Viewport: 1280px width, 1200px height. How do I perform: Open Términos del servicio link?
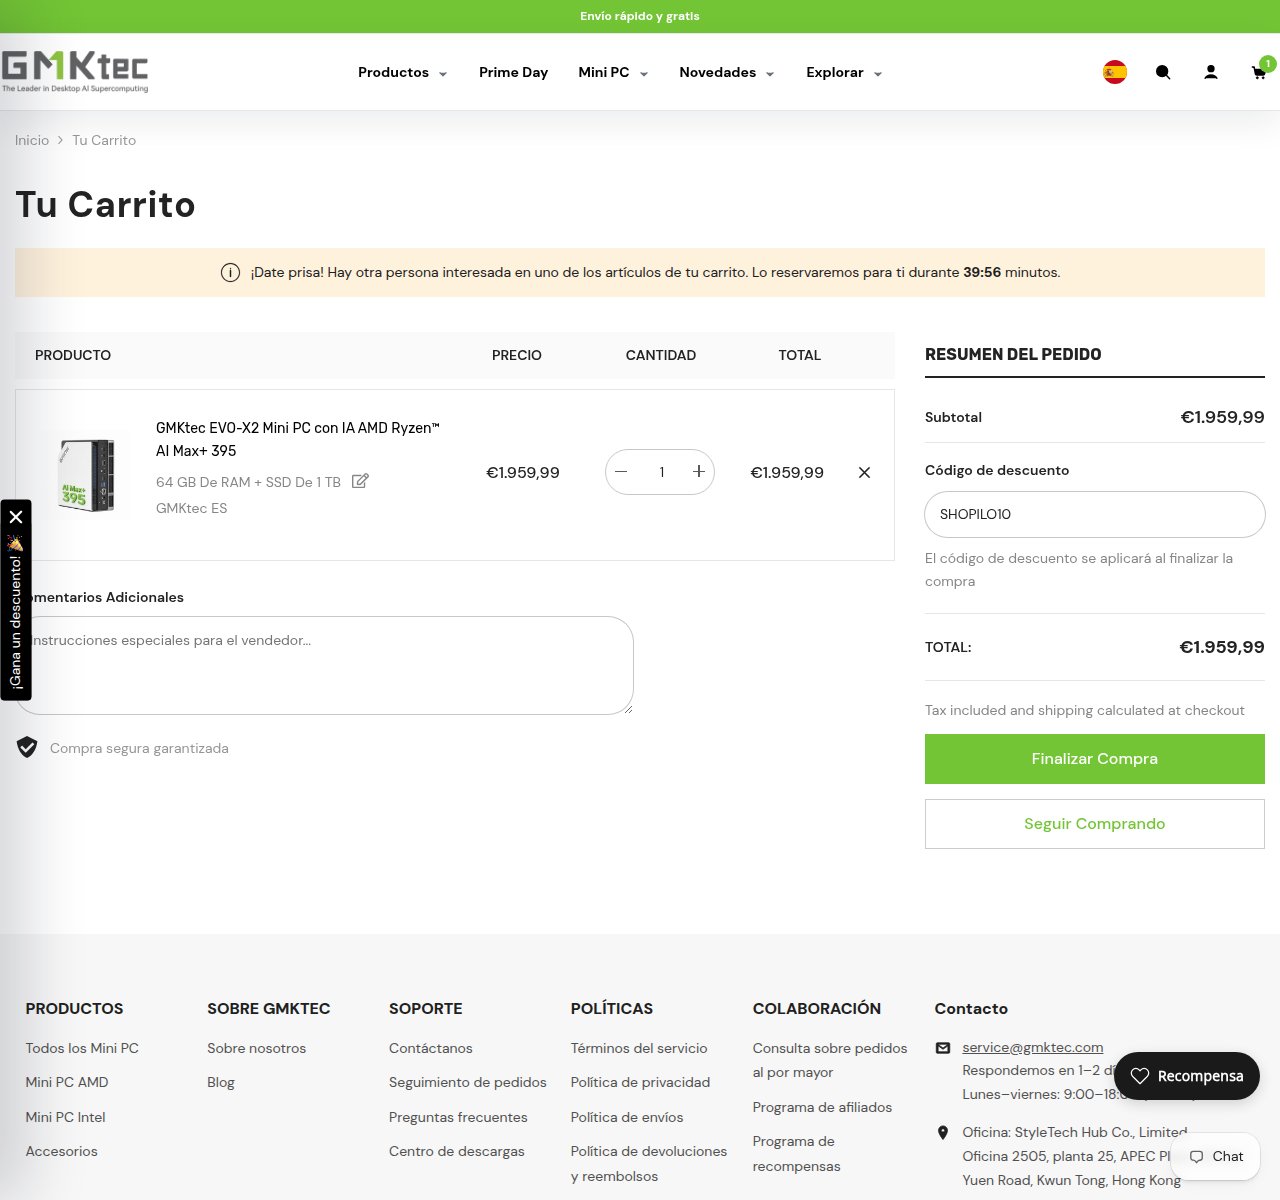pyautogui.click(x=639, y=1048)
